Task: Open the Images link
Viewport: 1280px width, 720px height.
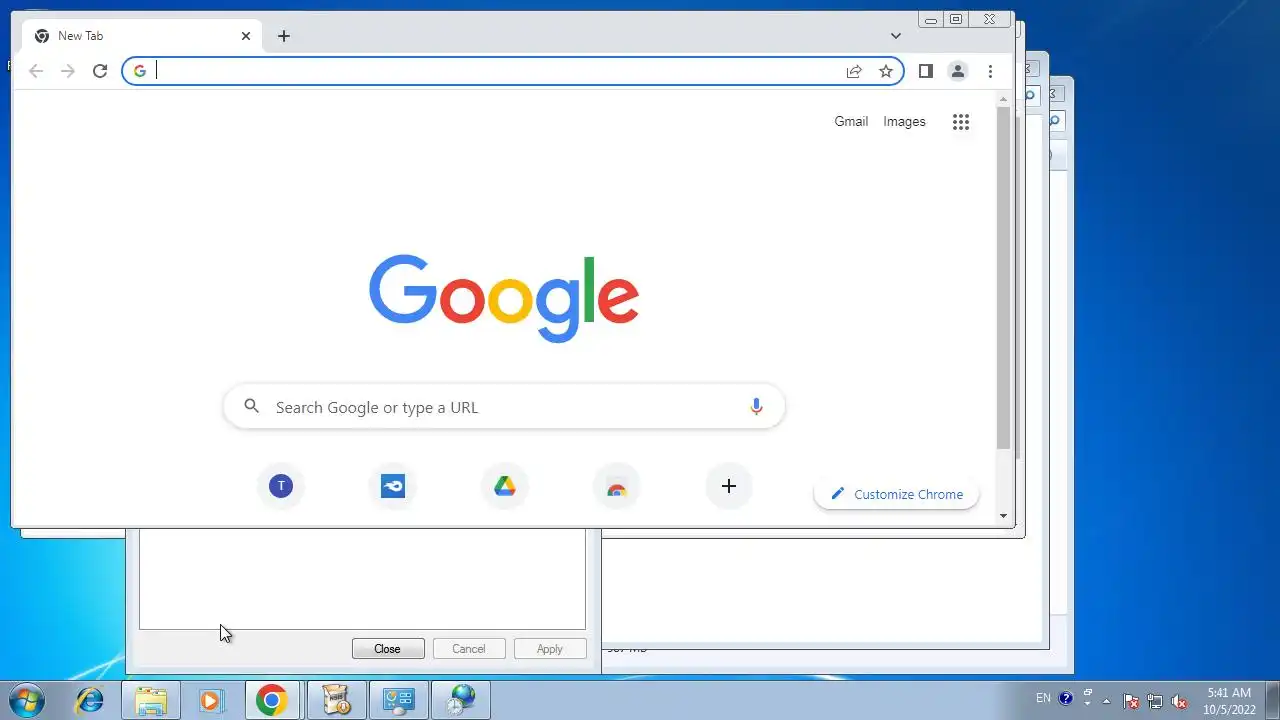Action: 904,122
